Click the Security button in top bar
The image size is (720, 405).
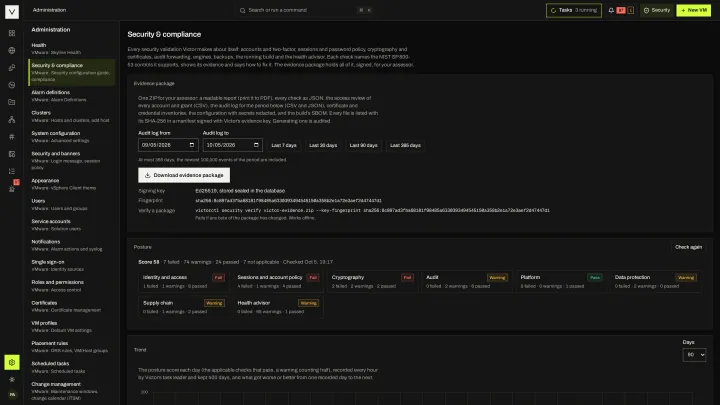[x=657, y=10]
